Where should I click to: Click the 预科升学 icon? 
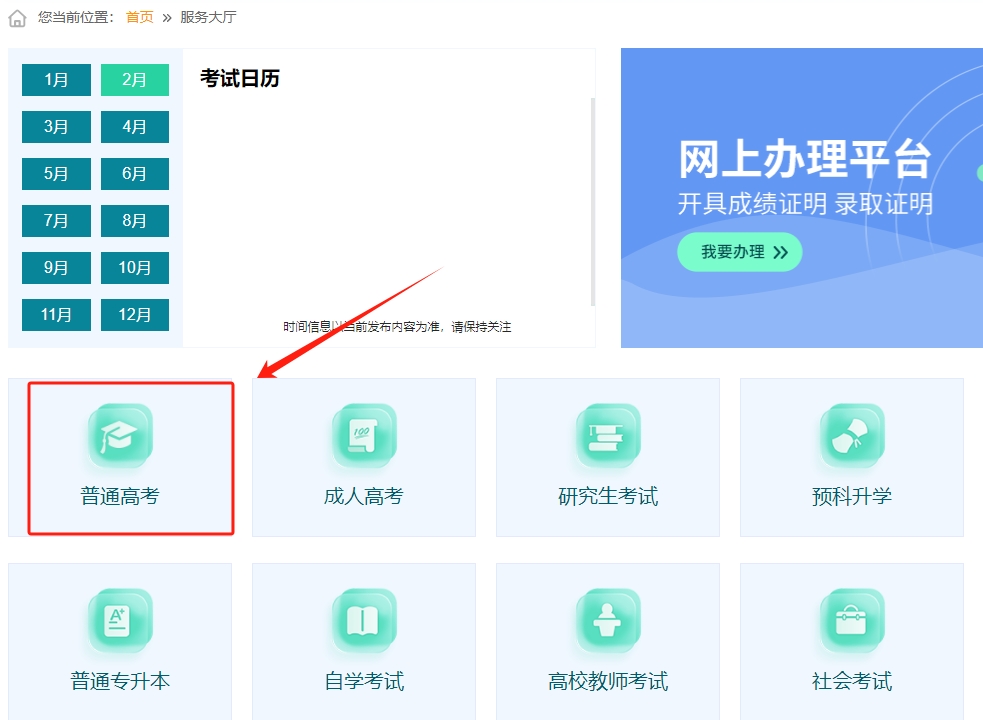852,436
